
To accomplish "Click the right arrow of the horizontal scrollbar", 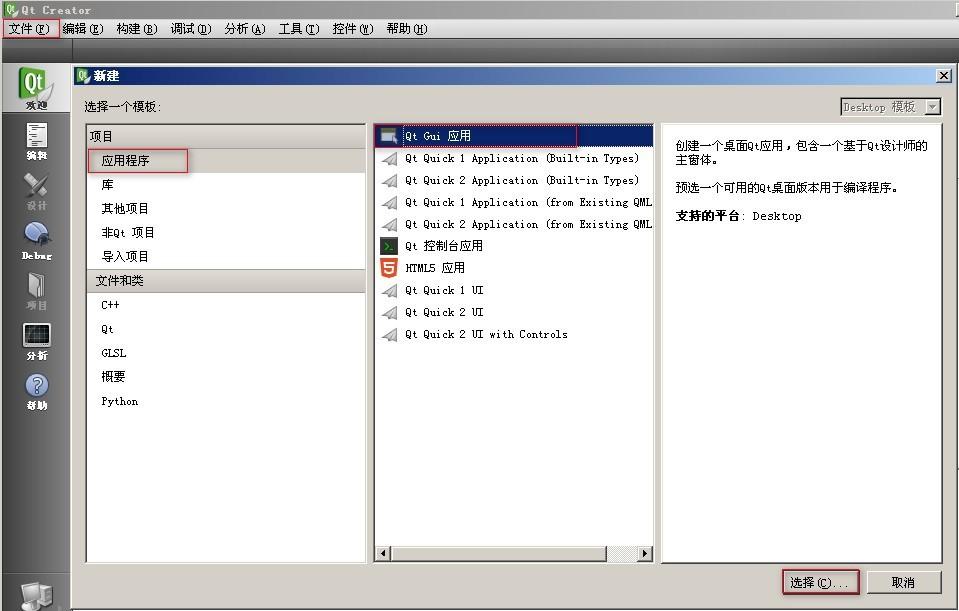I will point(643,551).
